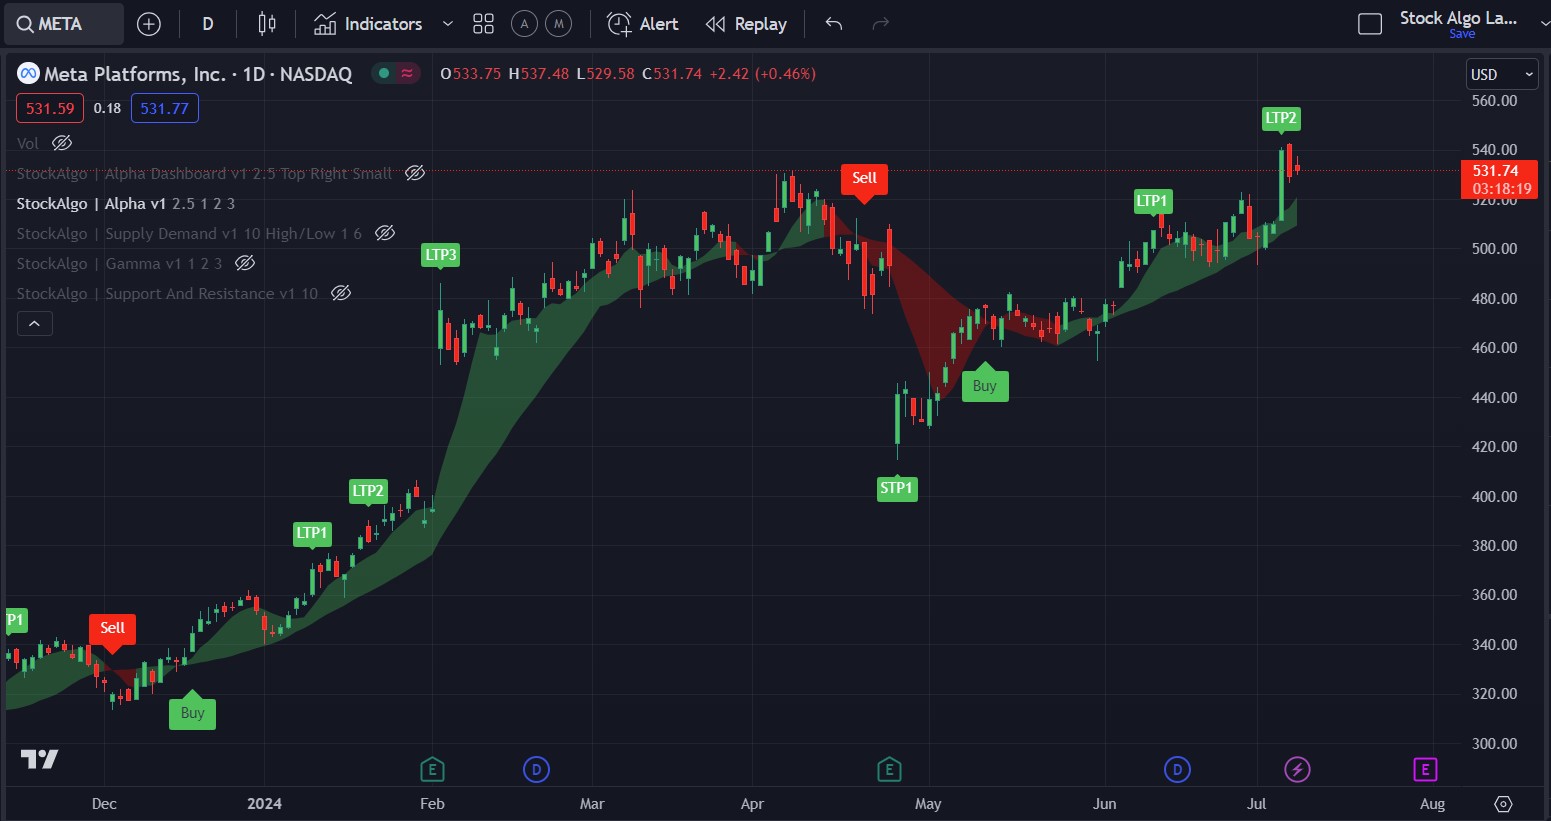Click the 2024 date axis label
Viewport: 1551px width, 821px height.
(x=265, y=804)
